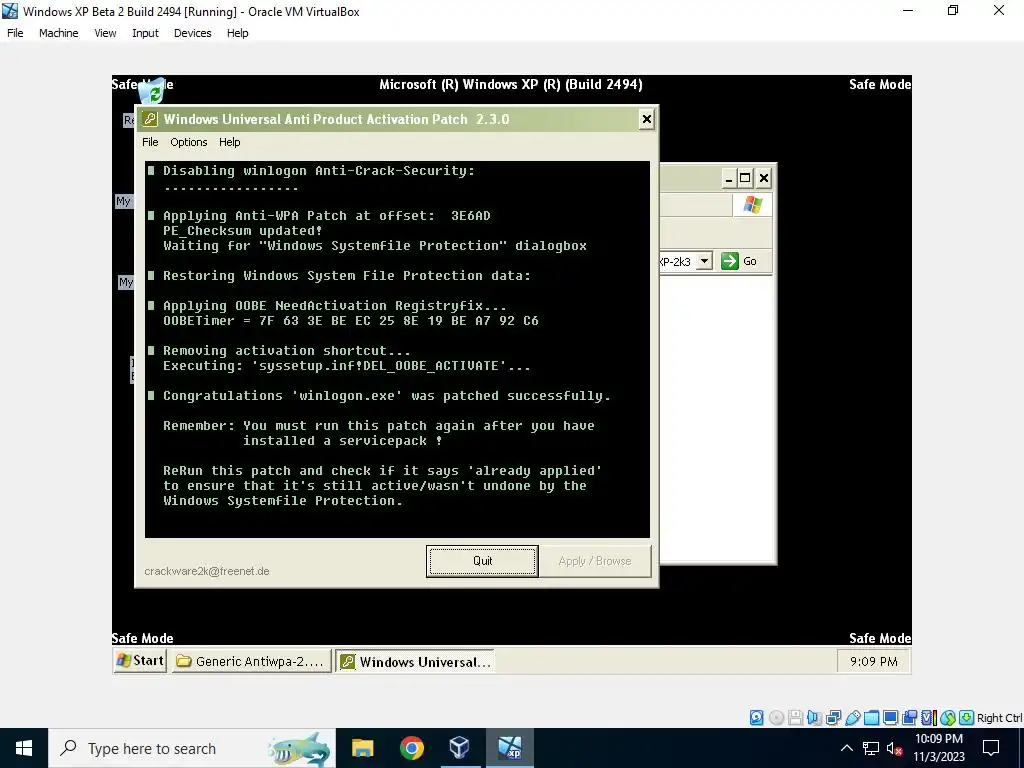This screenshot has width=1024, height=768.
Task: Open the Devices menu
Action: pyautogui.click(x=192, y=33)
